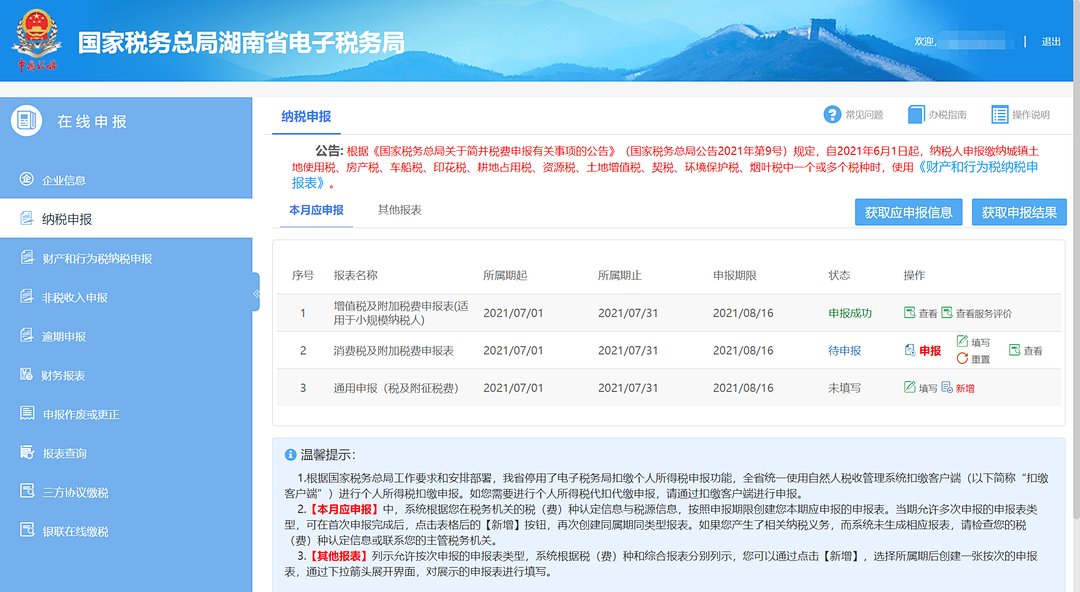Open the 《财产和行为税纳税申报表》 link
The image size is (1080, 592).
coord(978,167)
